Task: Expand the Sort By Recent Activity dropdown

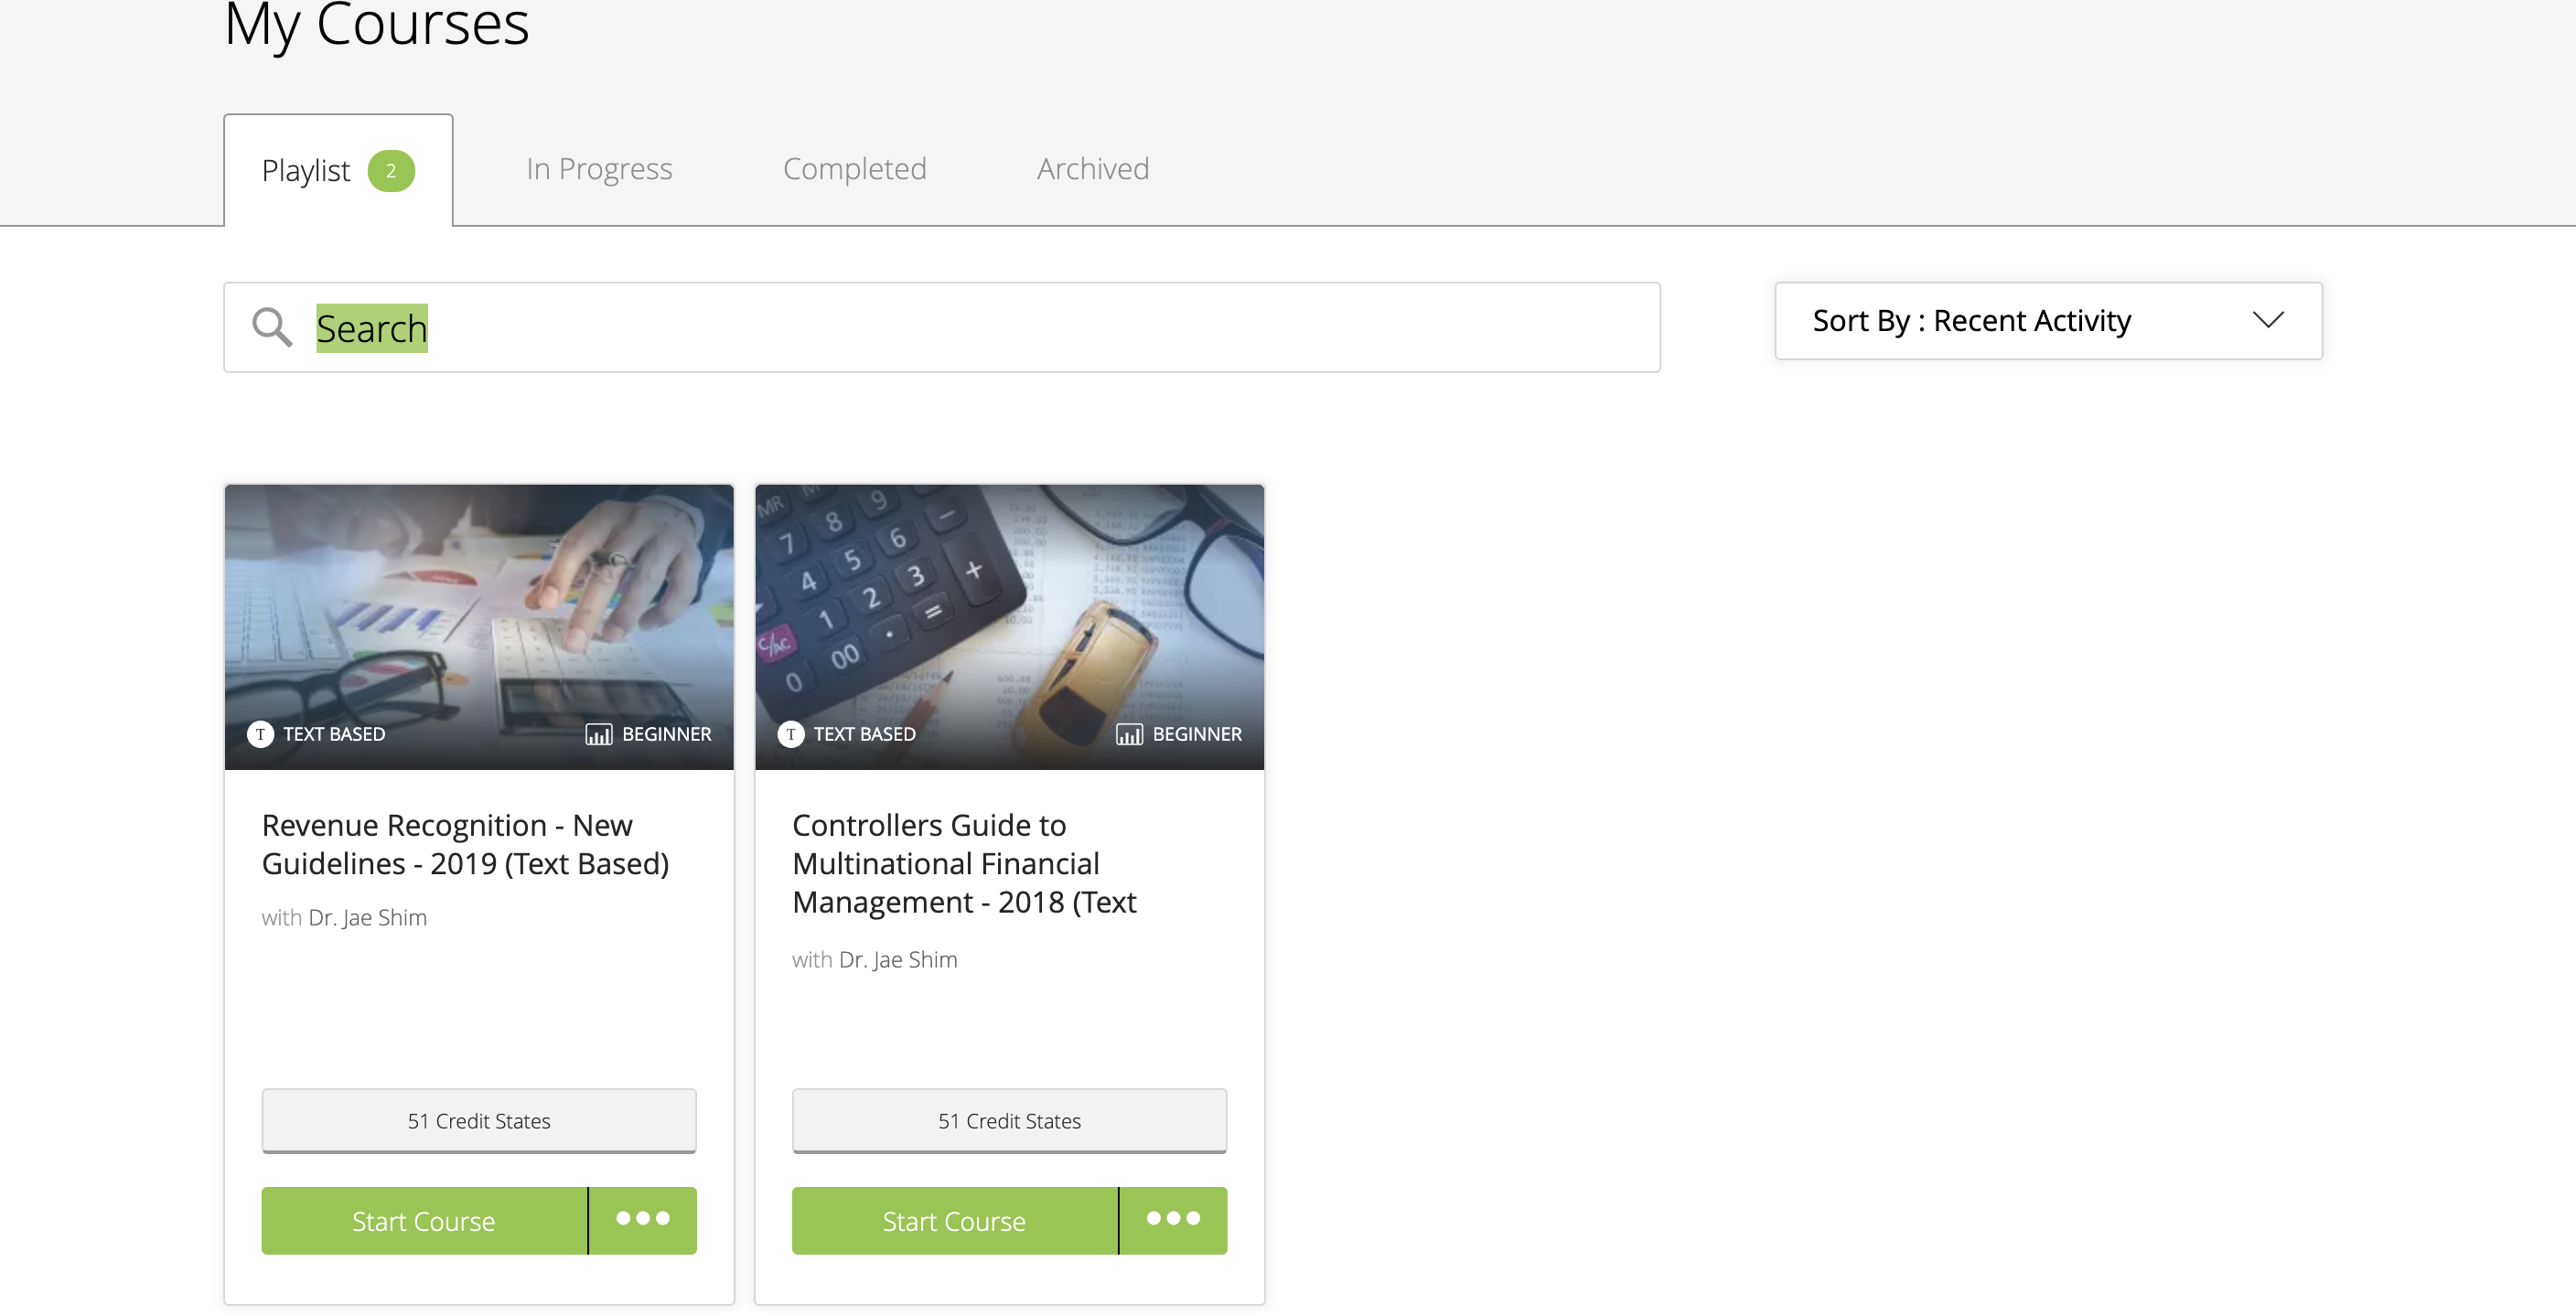Action: point(2048,320)
